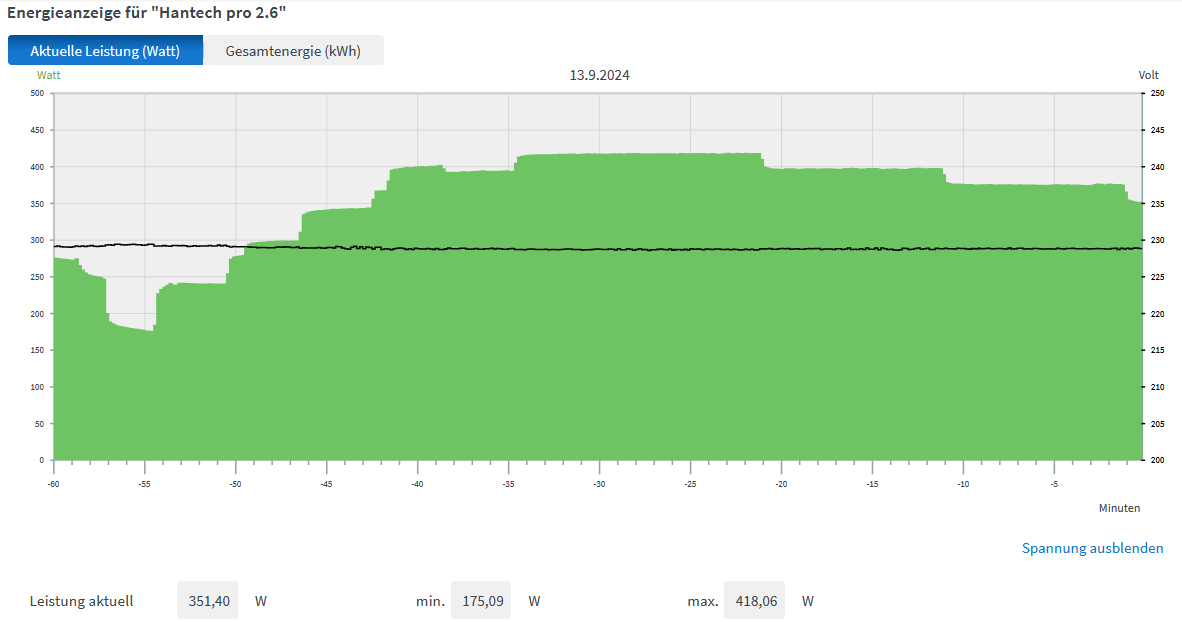Click the -60 minute tick label
1182x622 pixels.
pos(53,485)
